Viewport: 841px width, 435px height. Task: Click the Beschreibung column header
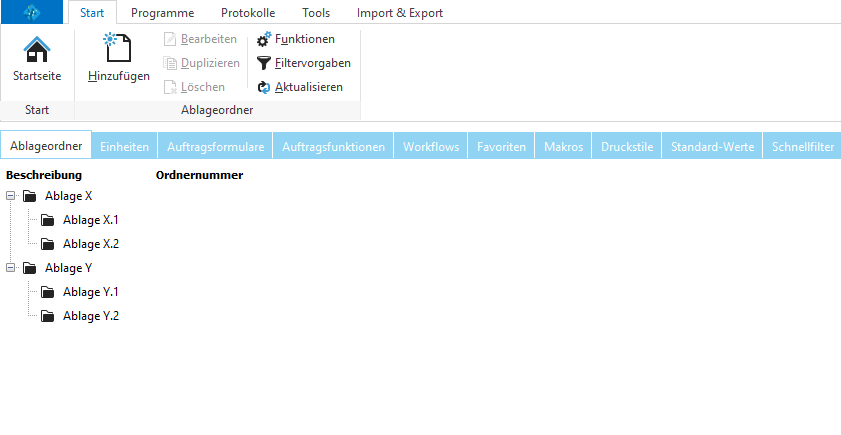[x=44, y=176]
